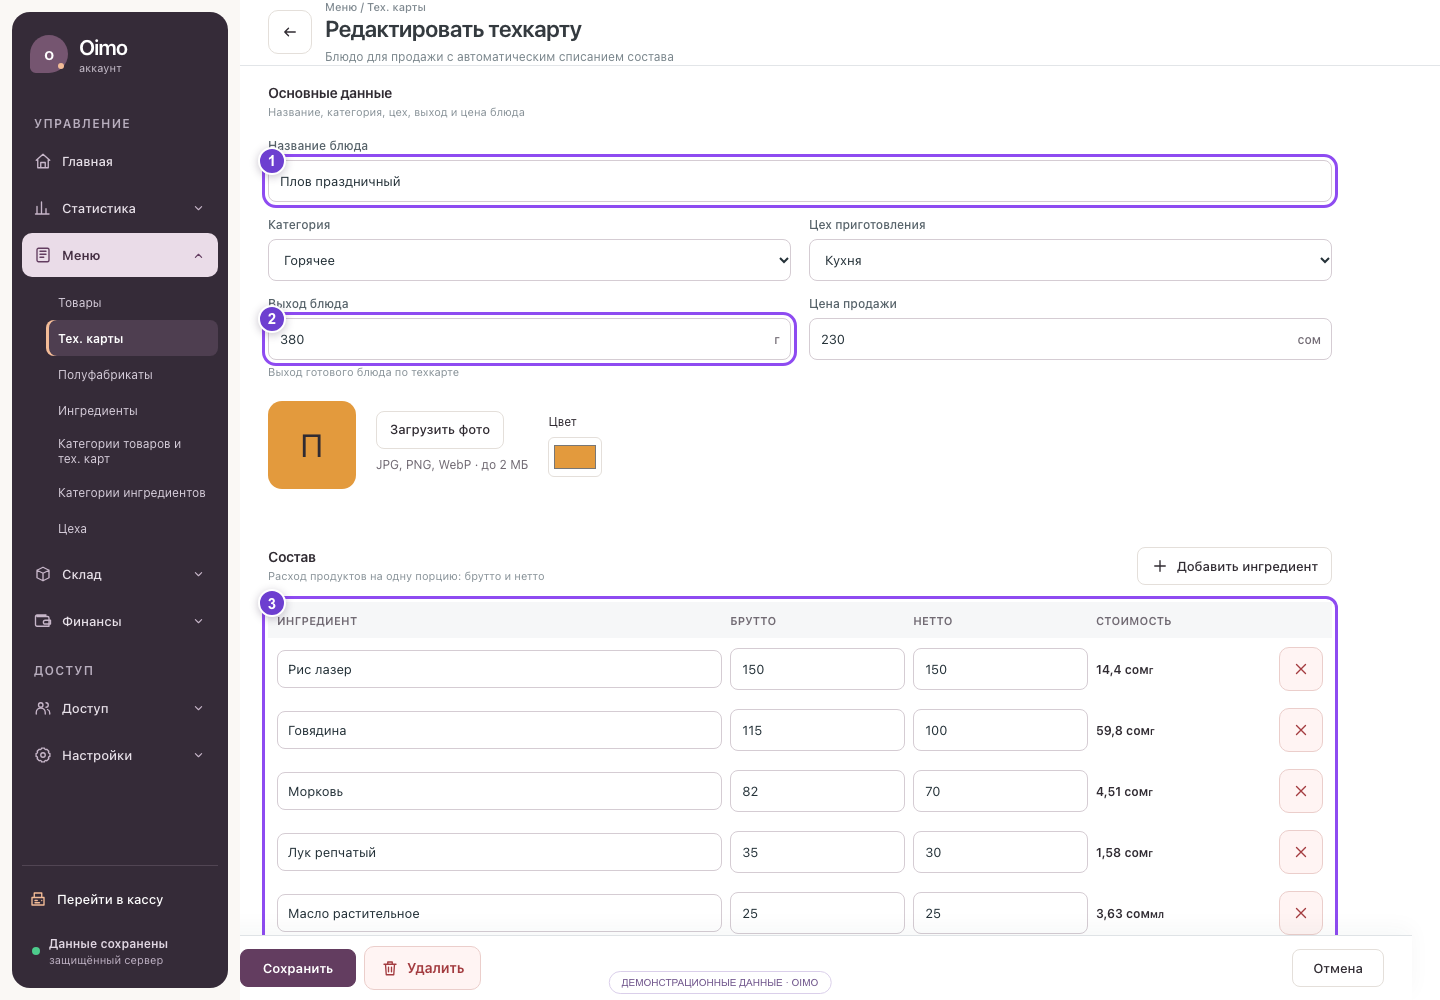Click Добавить ингредиент button
This screenshot has height=1000, width=1440.
point(1234,566)
